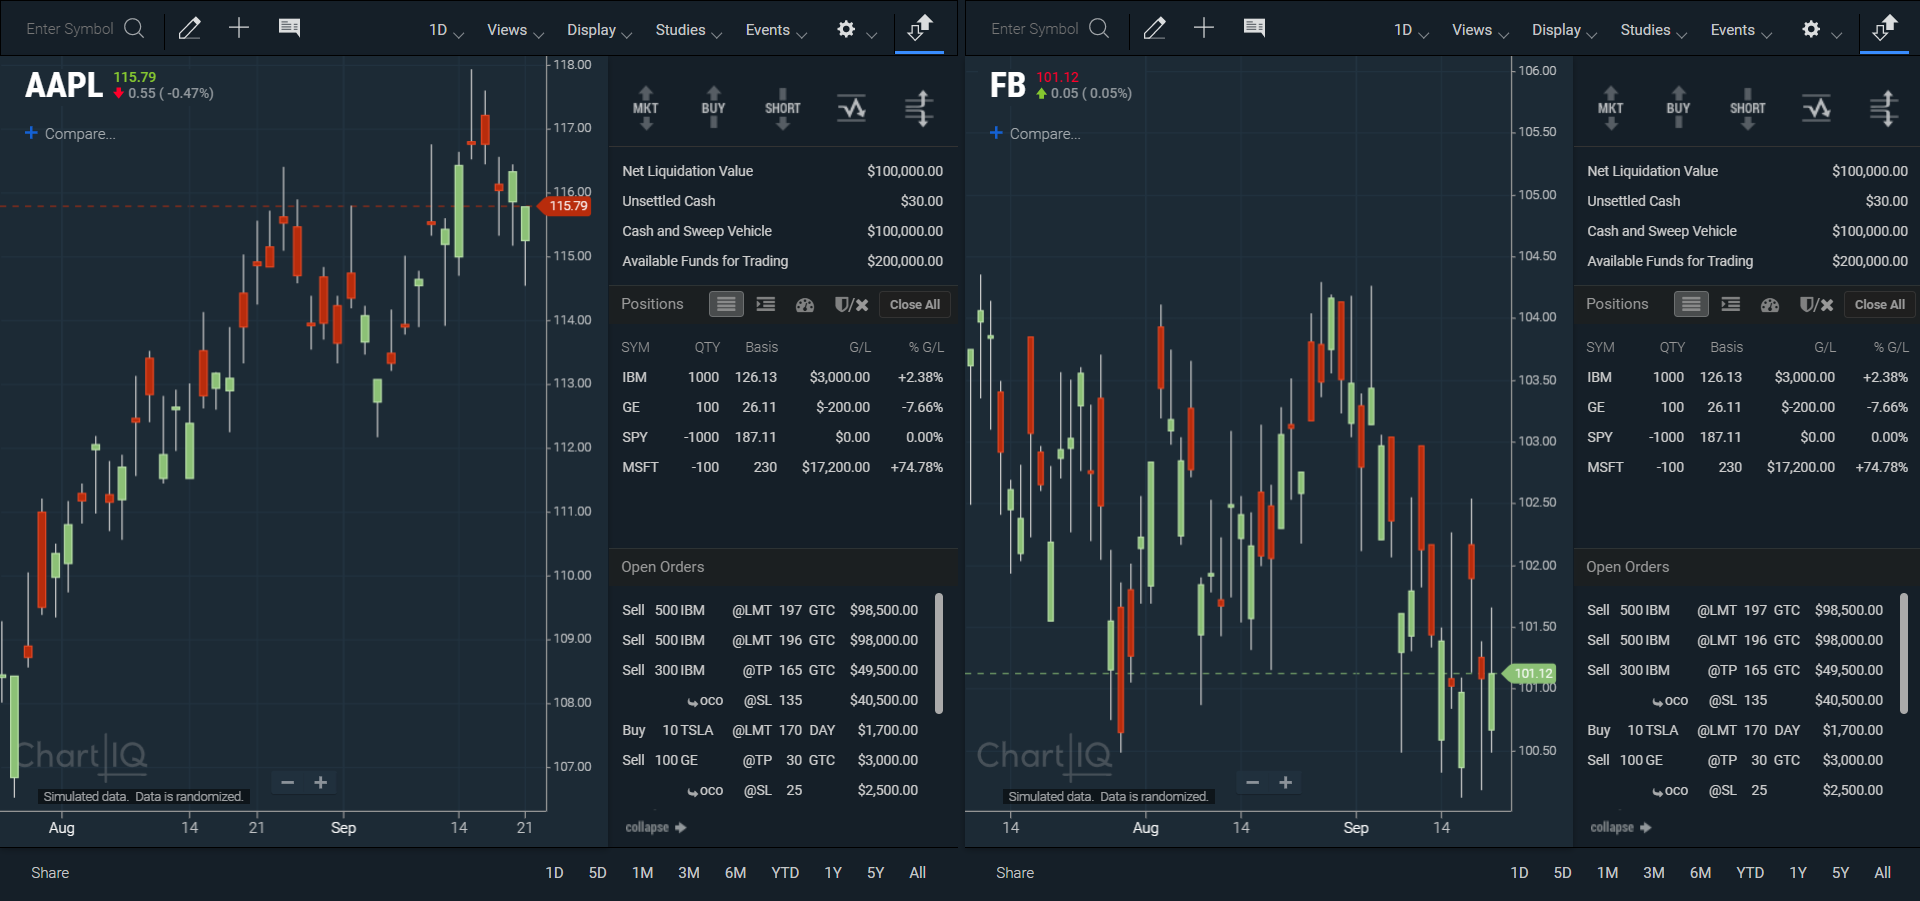Screen dimensions: 1920x901
Task: Add crosshair plus icon in AAPL chart toolbar
Action: tap(239, 28)
